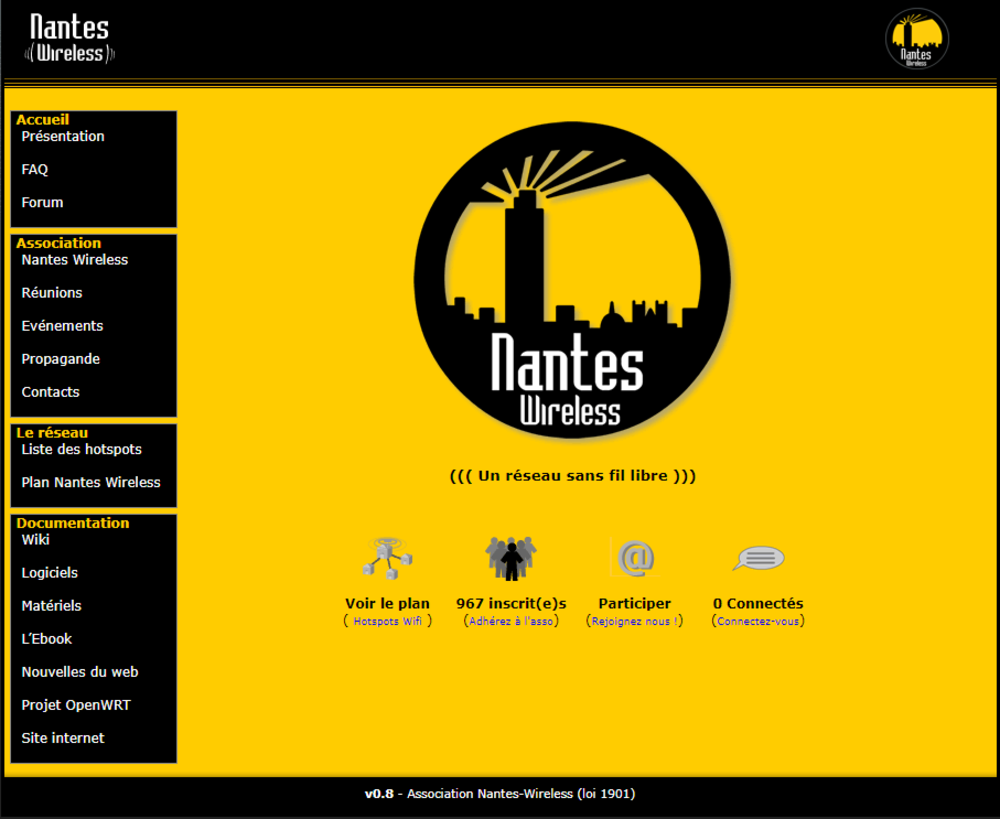
Task: Click the Connectez-vous link
Action: click(x=758, y=621)
